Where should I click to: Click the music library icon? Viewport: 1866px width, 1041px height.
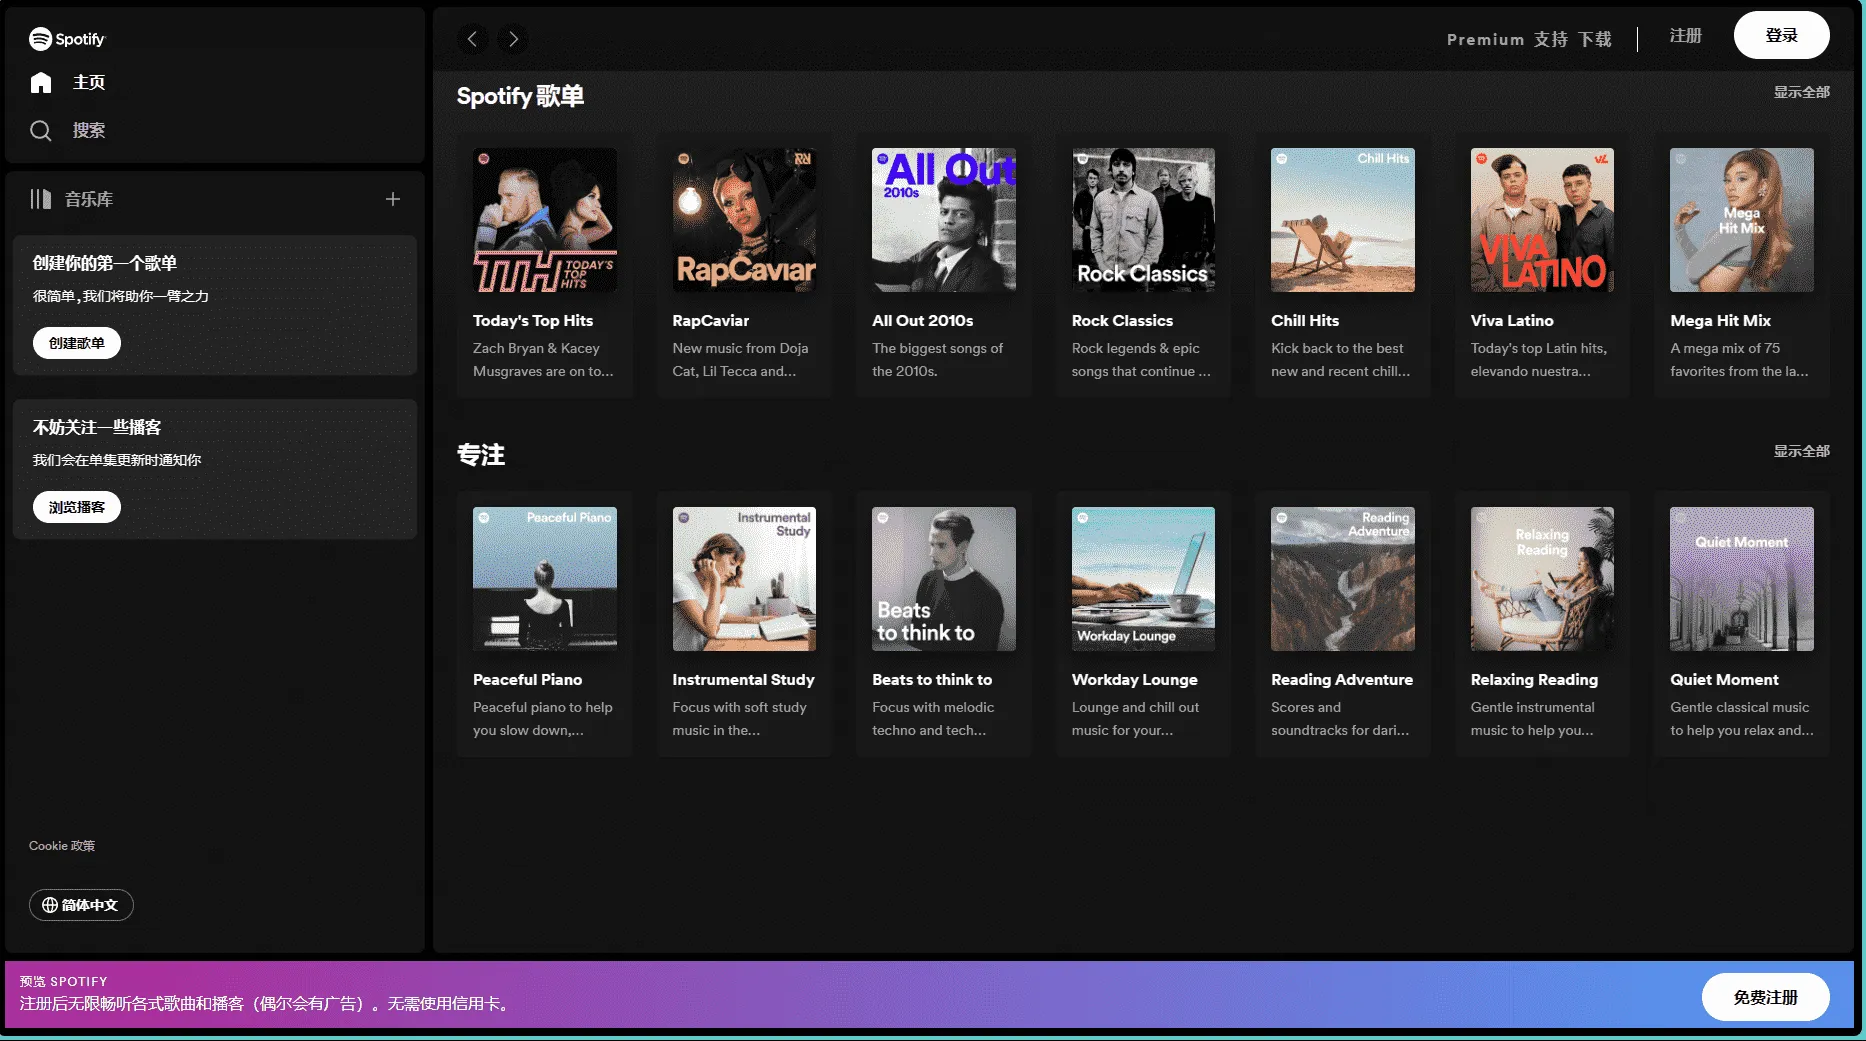(40, 199)
